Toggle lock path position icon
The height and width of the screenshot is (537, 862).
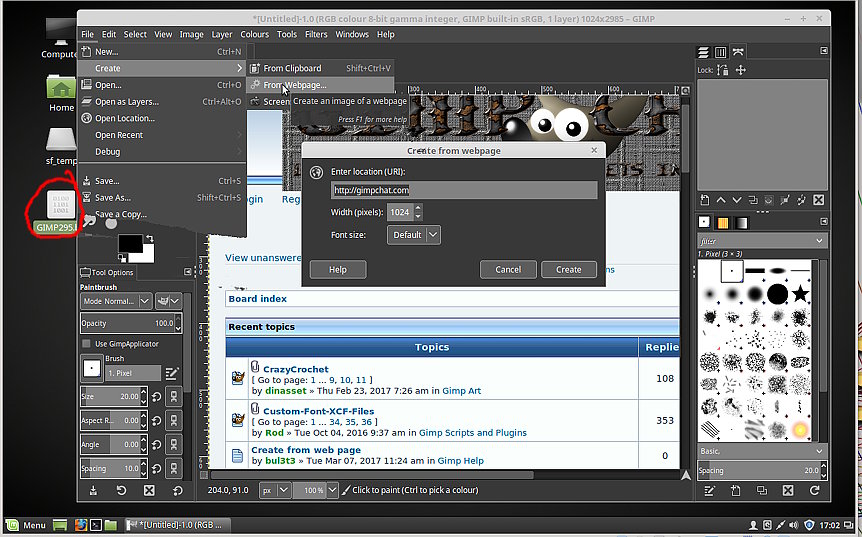click(x=741, y=70)
